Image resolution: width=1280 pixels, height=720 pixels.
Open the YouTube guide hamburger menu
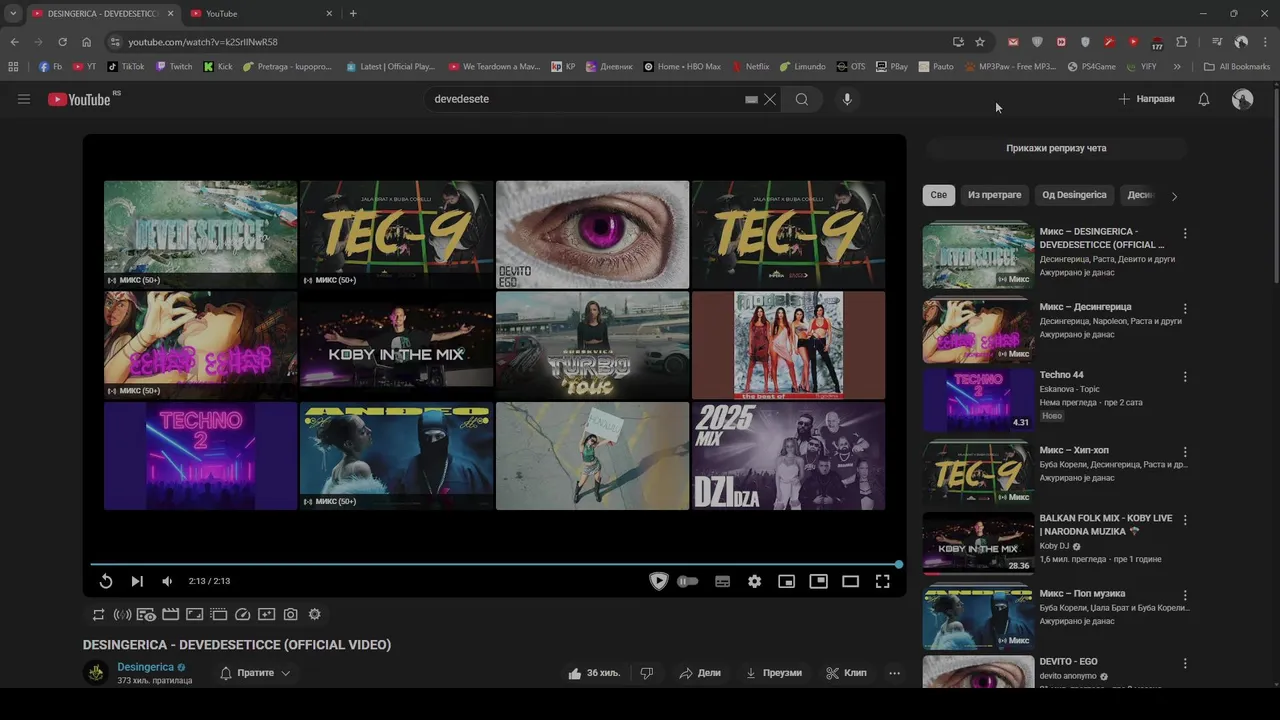point(24,99)
